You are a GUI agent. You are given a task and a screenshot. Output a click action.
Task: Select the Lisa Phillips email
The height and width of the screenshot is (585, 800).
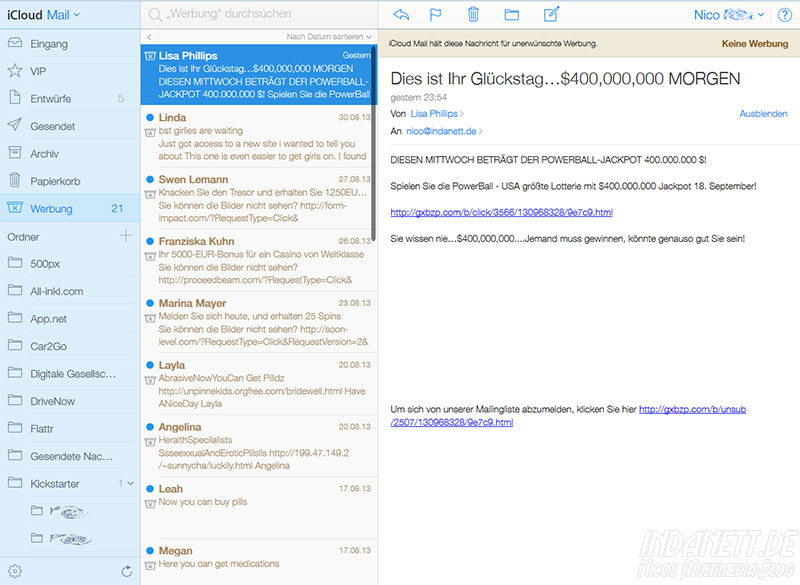click(258, 75)
